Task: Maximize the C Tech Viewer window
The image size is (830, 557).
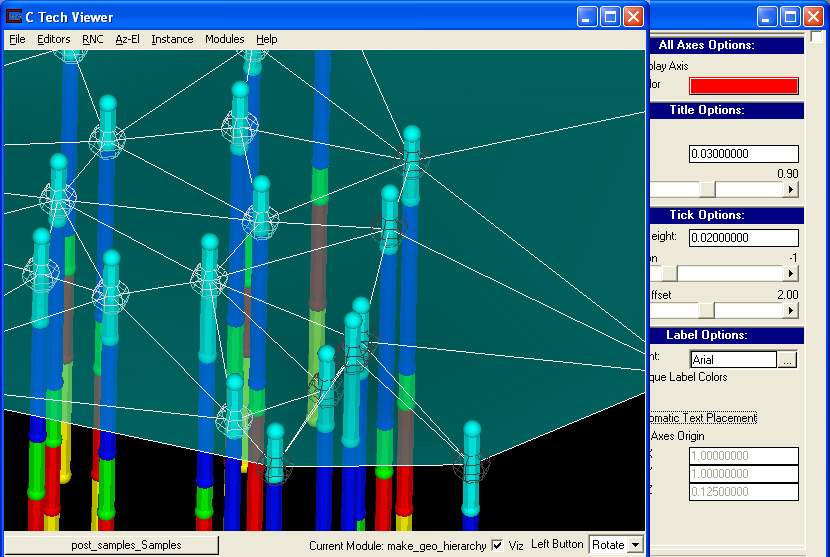Action: click(x=610, y=17)
